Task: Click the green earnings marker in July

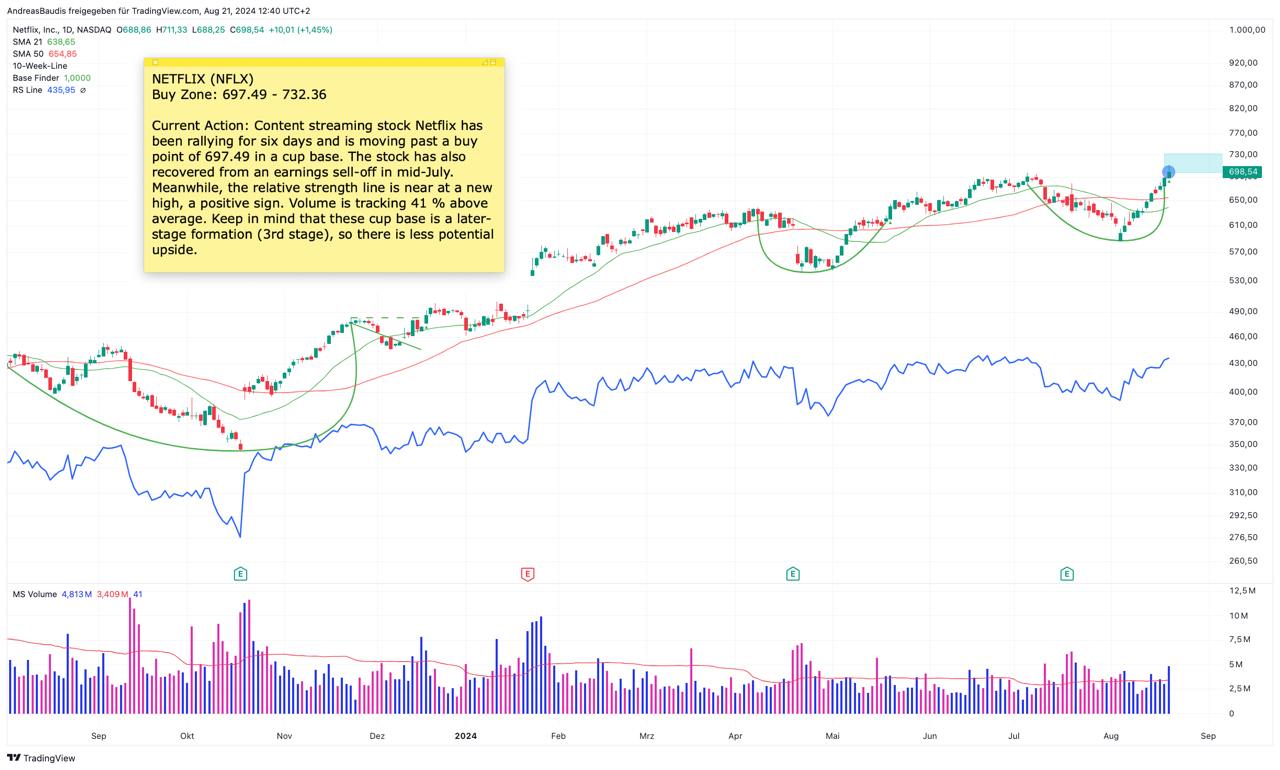Action: [x=1067, y=574]
